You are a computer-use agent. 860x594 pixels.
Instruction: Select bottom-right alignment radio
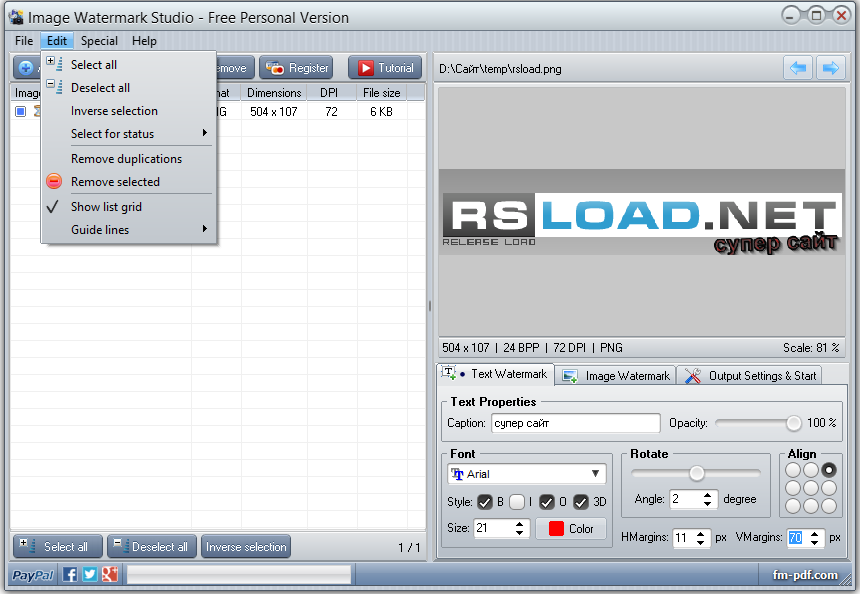[x=829, y=506]
